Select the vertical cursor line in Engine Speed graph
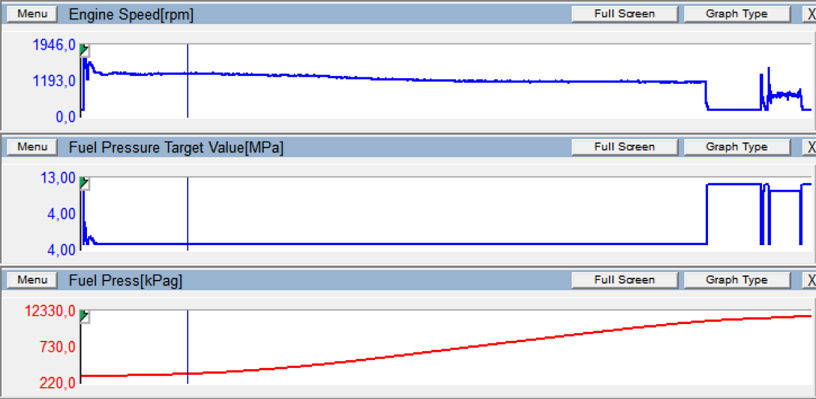The image size is (816, 399). (187, 81)
